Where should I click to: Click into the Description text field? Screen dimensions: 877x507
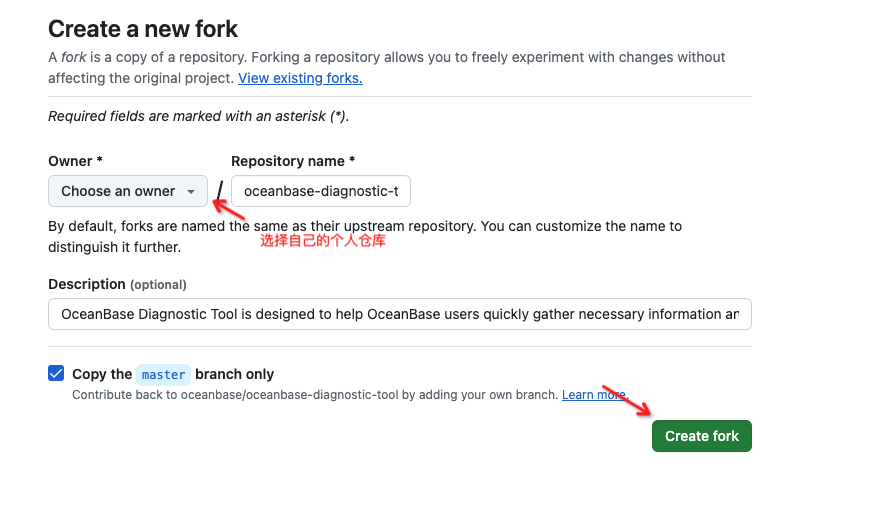tap(399, 314)
